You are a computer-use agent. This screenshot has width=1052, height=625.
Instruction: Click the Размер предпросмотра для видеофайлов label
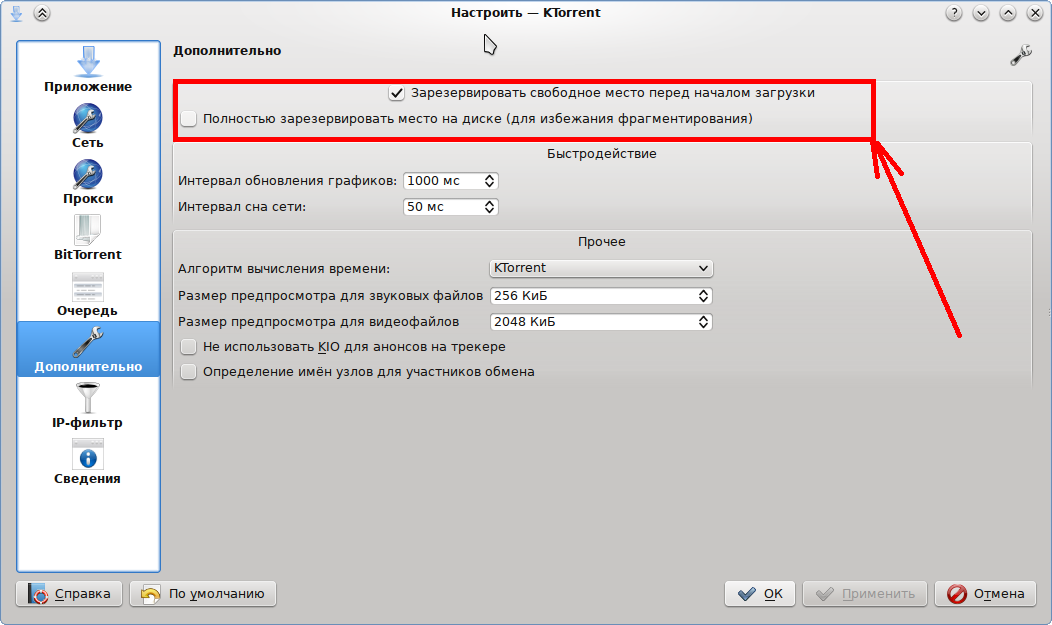(x=319, y=322)
